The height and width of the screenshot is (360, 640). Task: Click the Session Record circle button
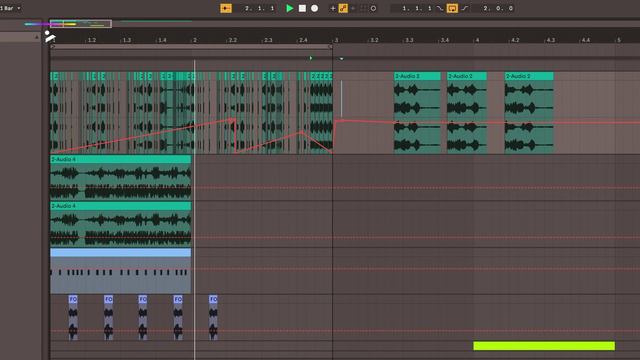pyautogui.click(x=373, y=8)
